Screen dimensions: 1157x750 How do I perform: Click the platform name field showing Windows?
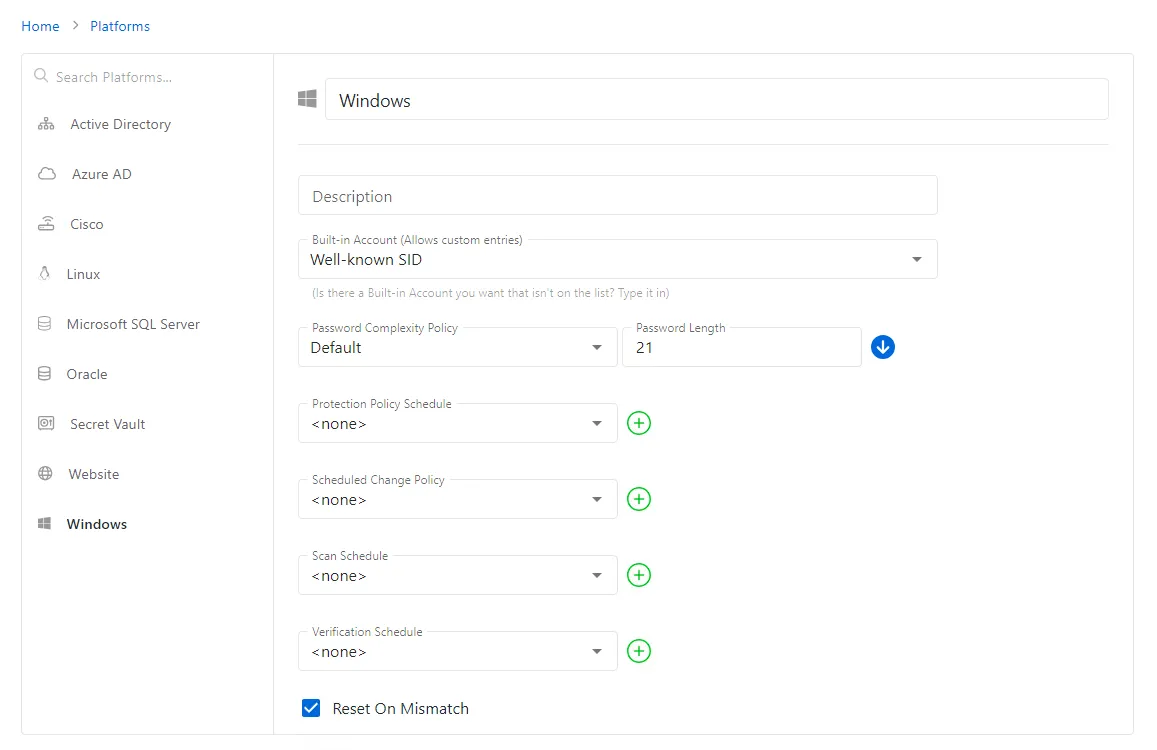tap(716, 100)
